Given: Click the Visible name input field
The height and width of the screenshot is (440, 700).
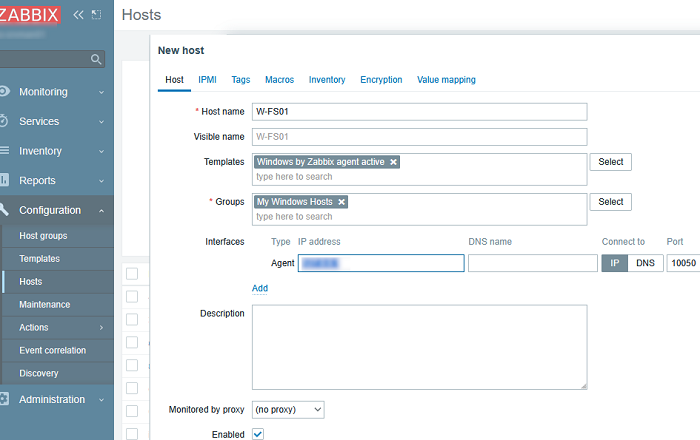Looking at the screenshot, I should click(420, 137).
